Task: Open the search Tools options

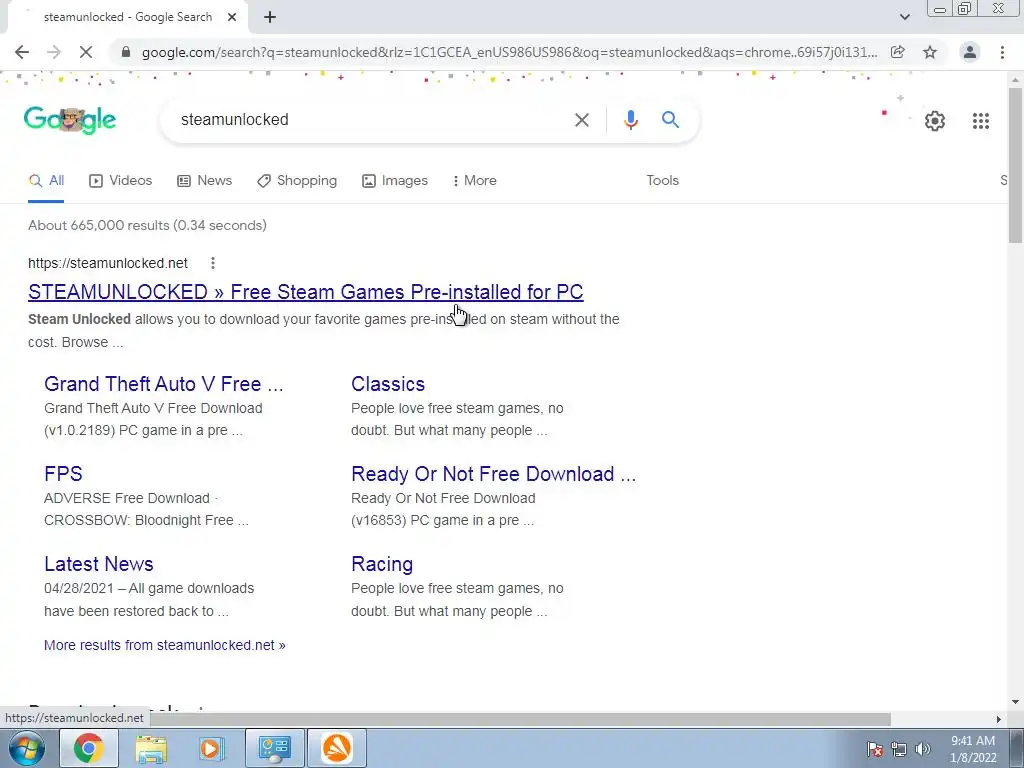Action: (662, 181)
